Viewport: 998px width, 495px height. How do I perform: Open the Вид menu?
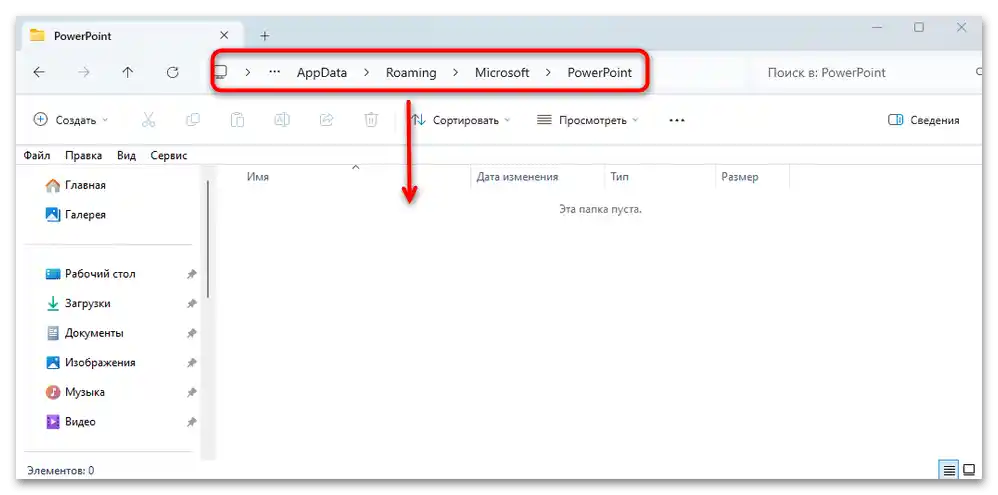pyautogui.click(x=127, y=155)
